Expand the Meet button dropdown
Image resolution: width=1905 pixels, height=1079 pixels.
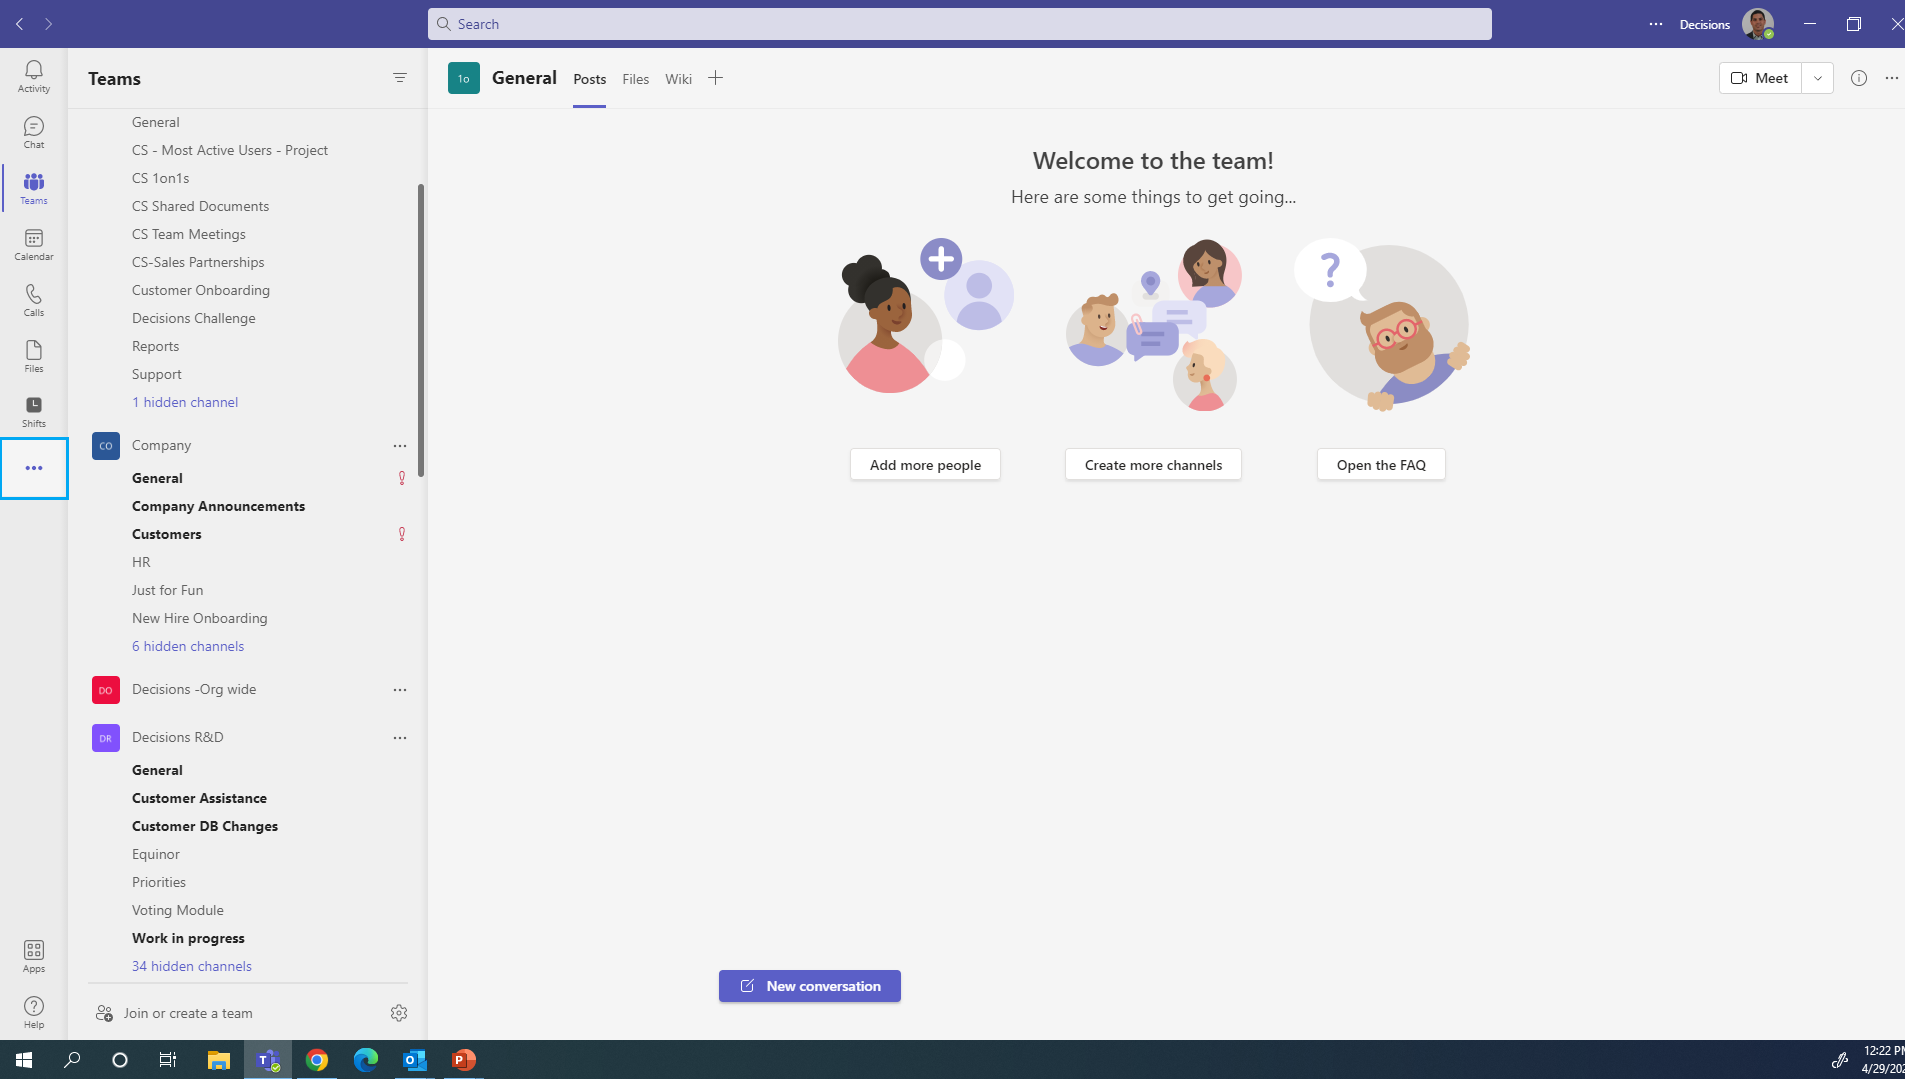(1817, 78)
